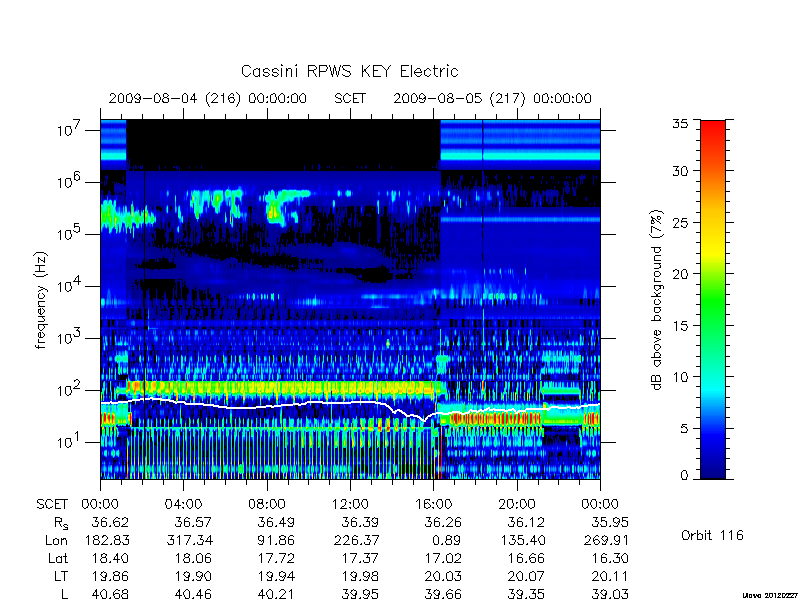Click the 12:00 time tick label

tap(350, 505)
